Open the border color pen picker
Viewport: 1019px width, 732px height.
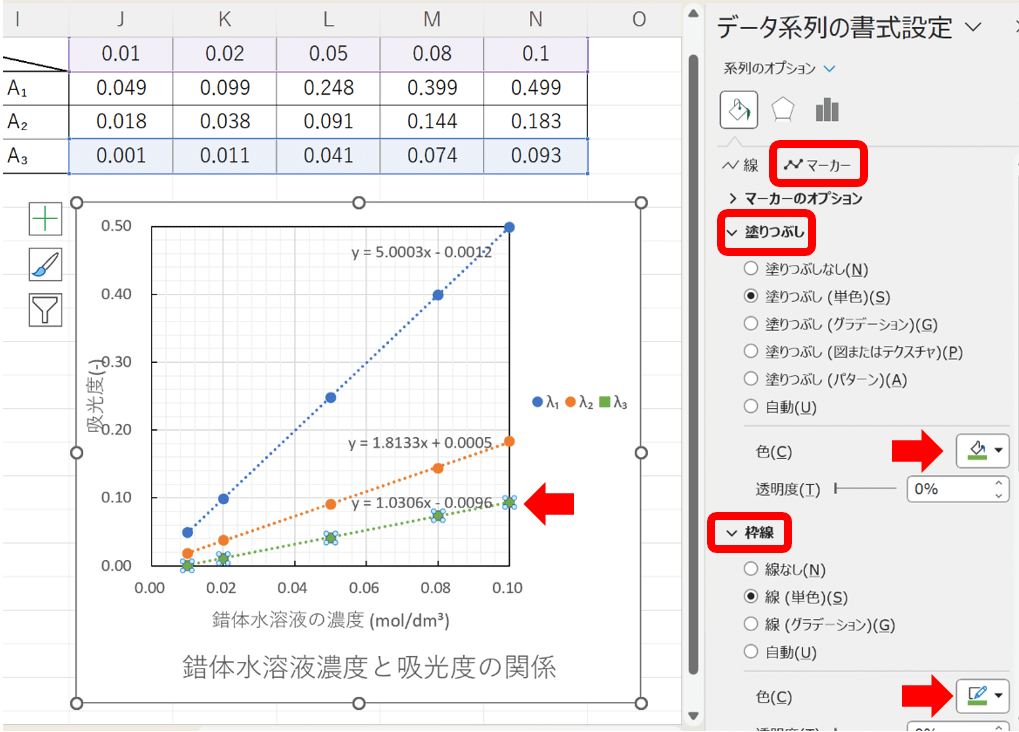(x=982, y=696)
